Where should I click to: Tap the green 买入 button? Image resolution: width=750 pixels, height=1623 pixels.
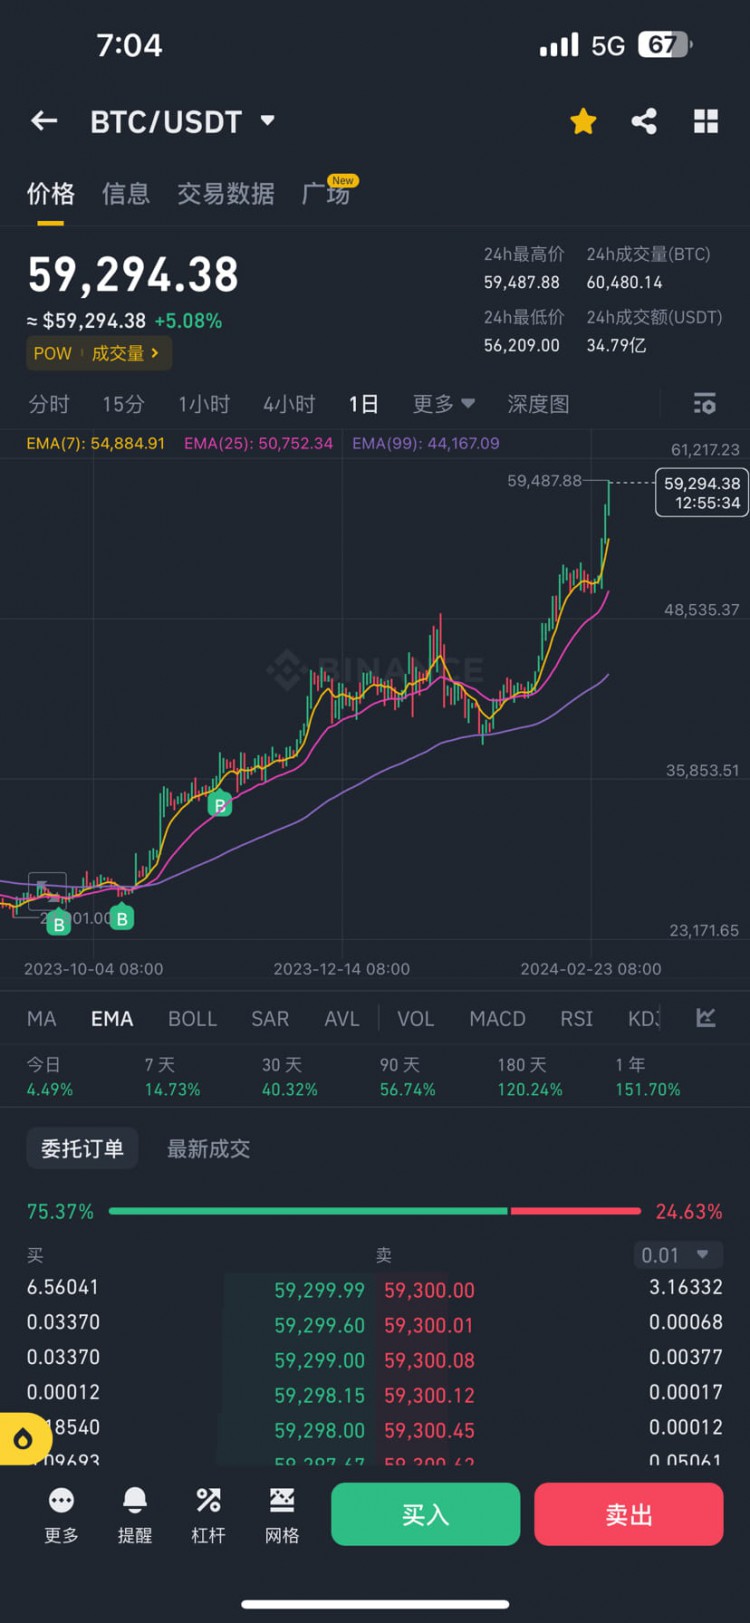click(x=426, y=1514)
